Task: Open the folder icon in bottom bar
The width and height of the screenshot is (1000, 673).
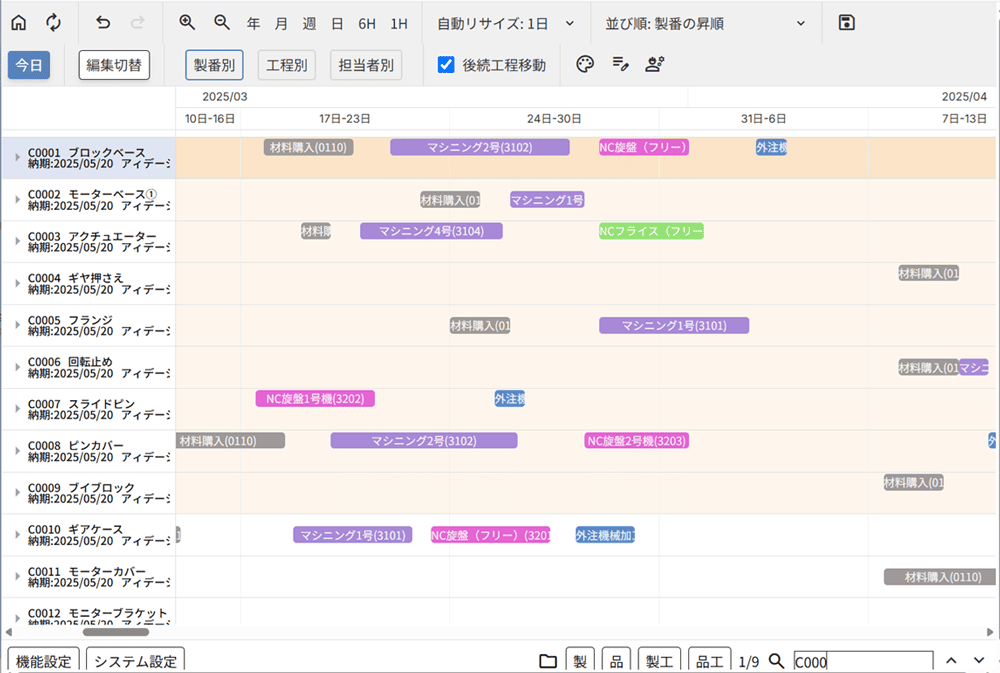Action: click(548, 661)
